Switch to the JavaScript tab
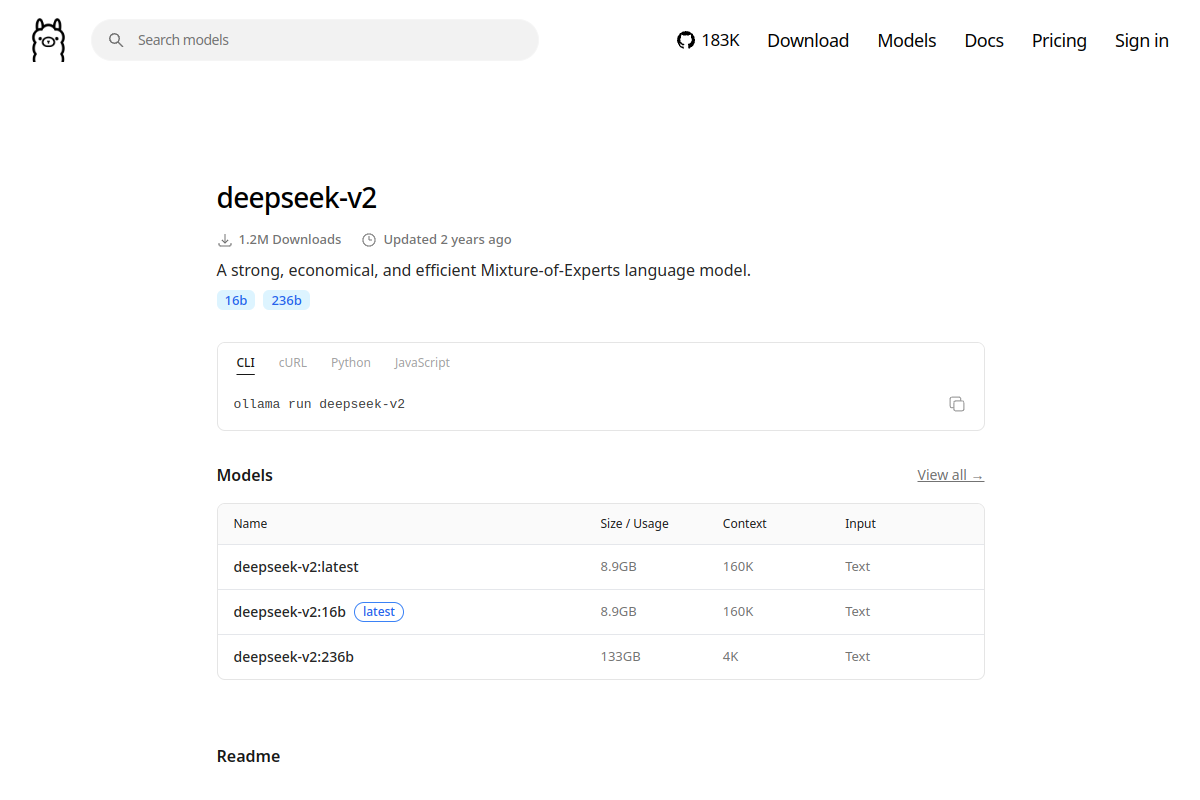The height and width of the screenshot is (800, 1200). tap(422, 363)
